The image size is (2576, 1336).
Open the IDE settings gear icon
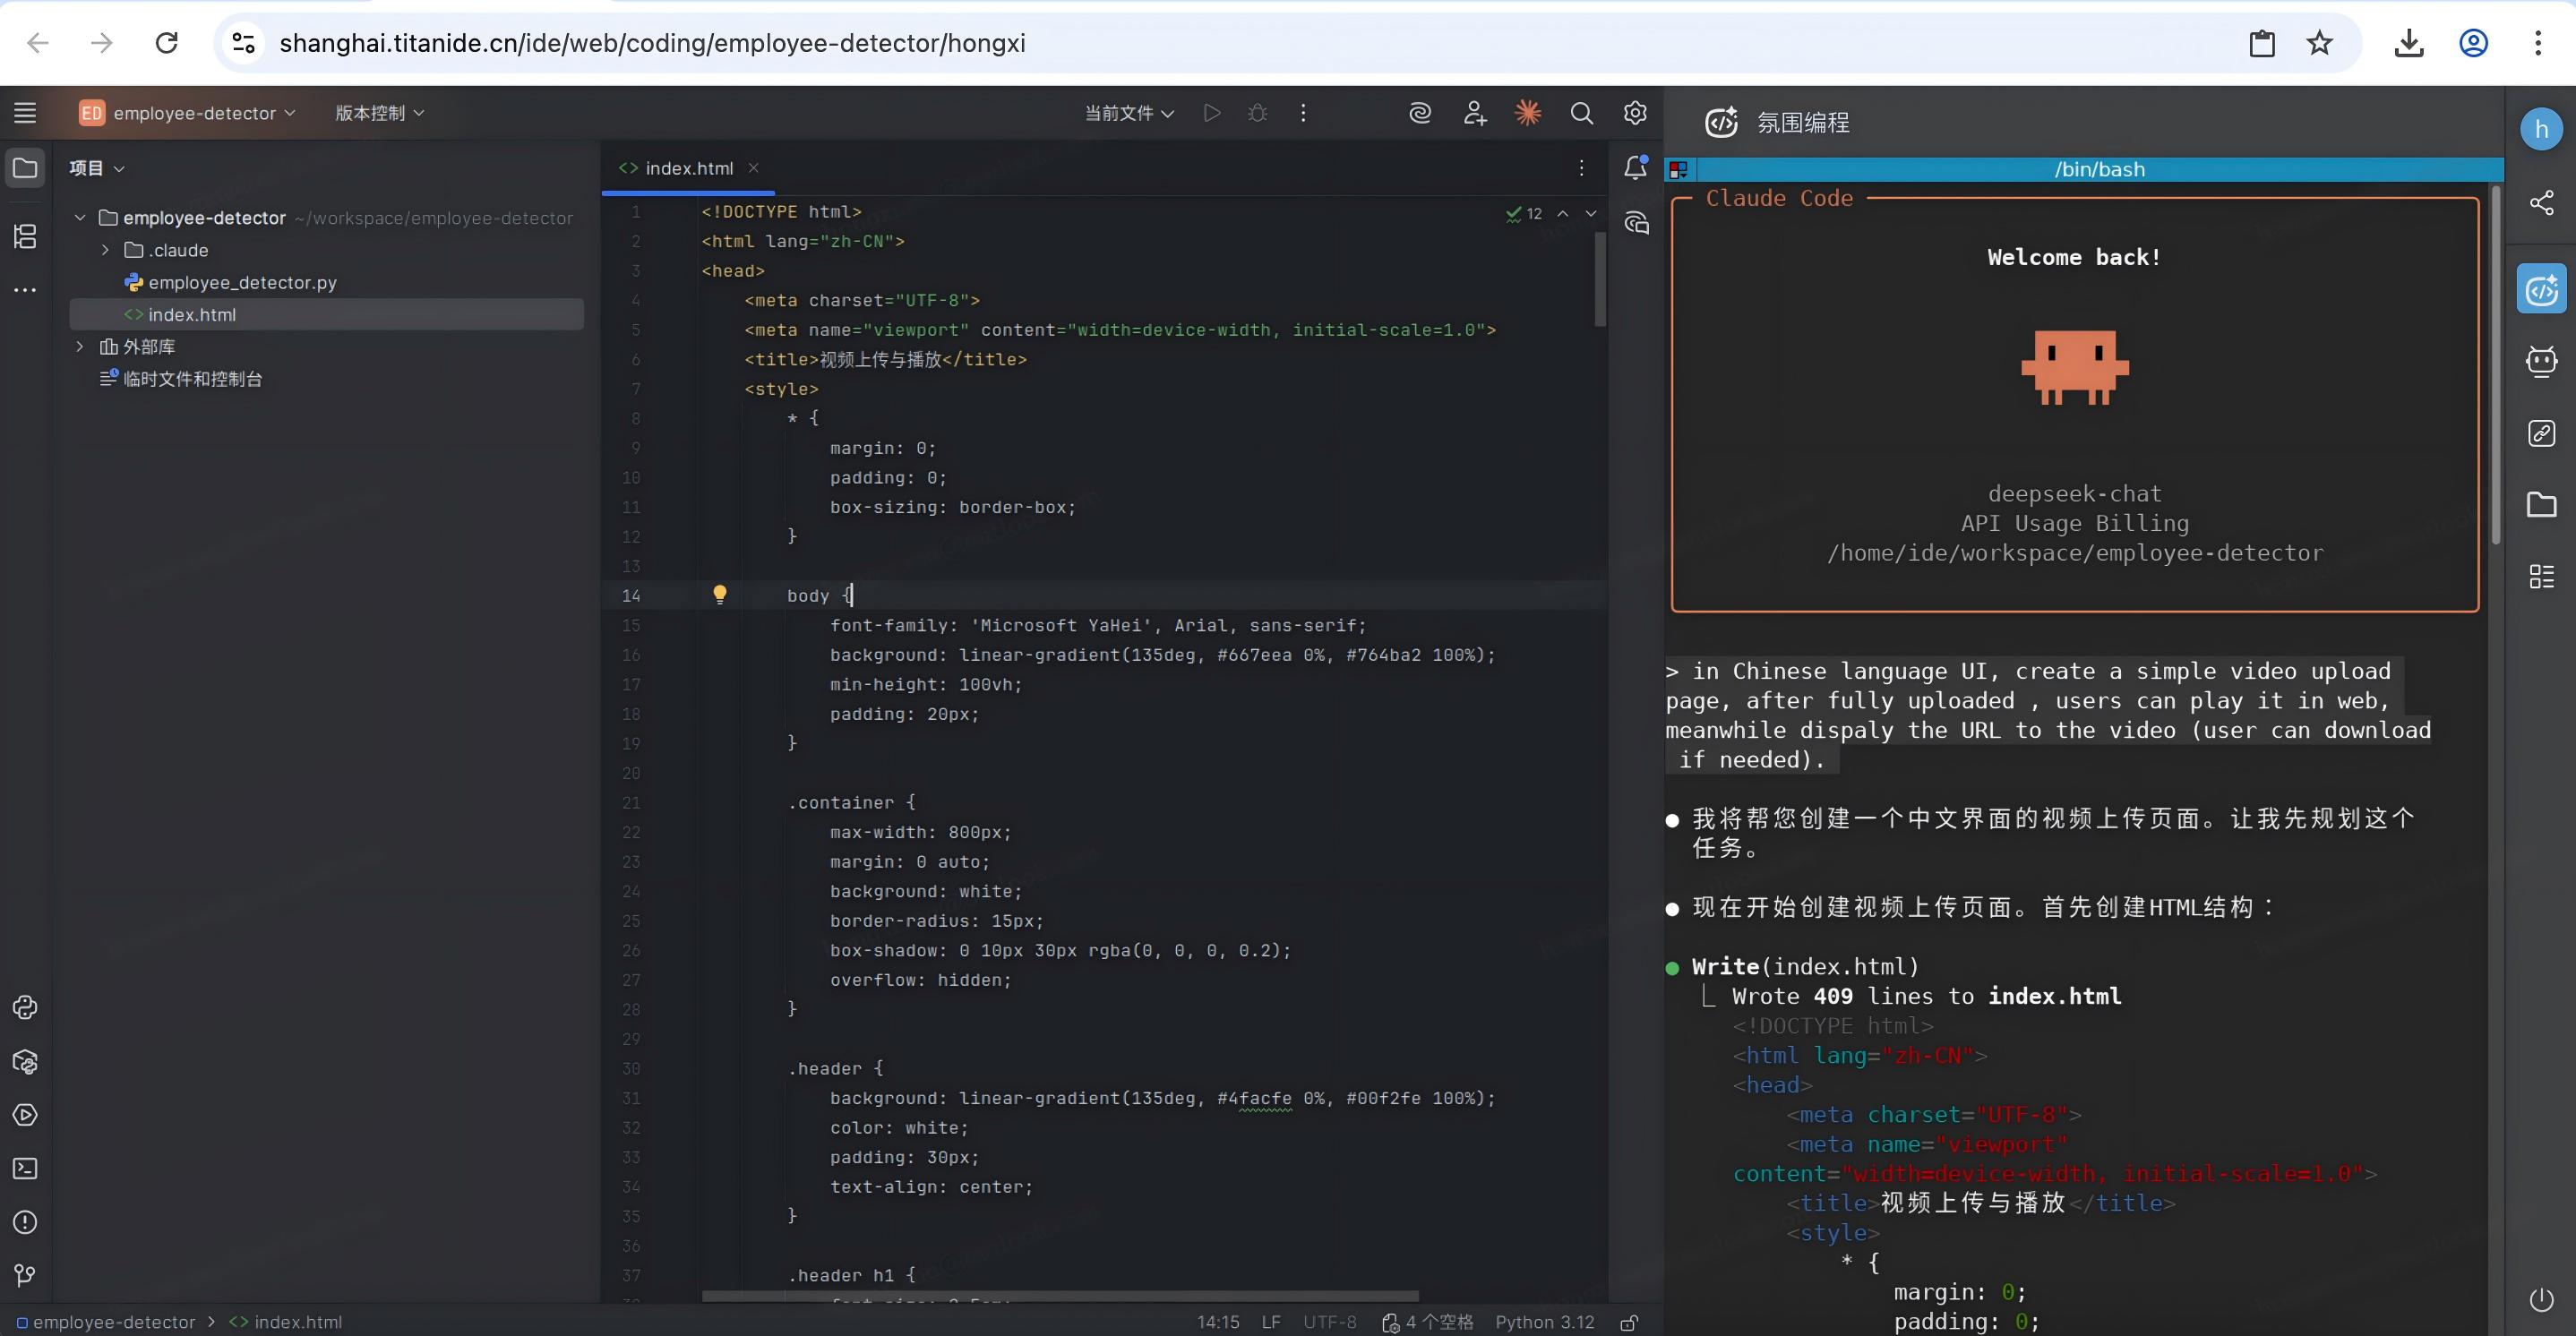1635,113
